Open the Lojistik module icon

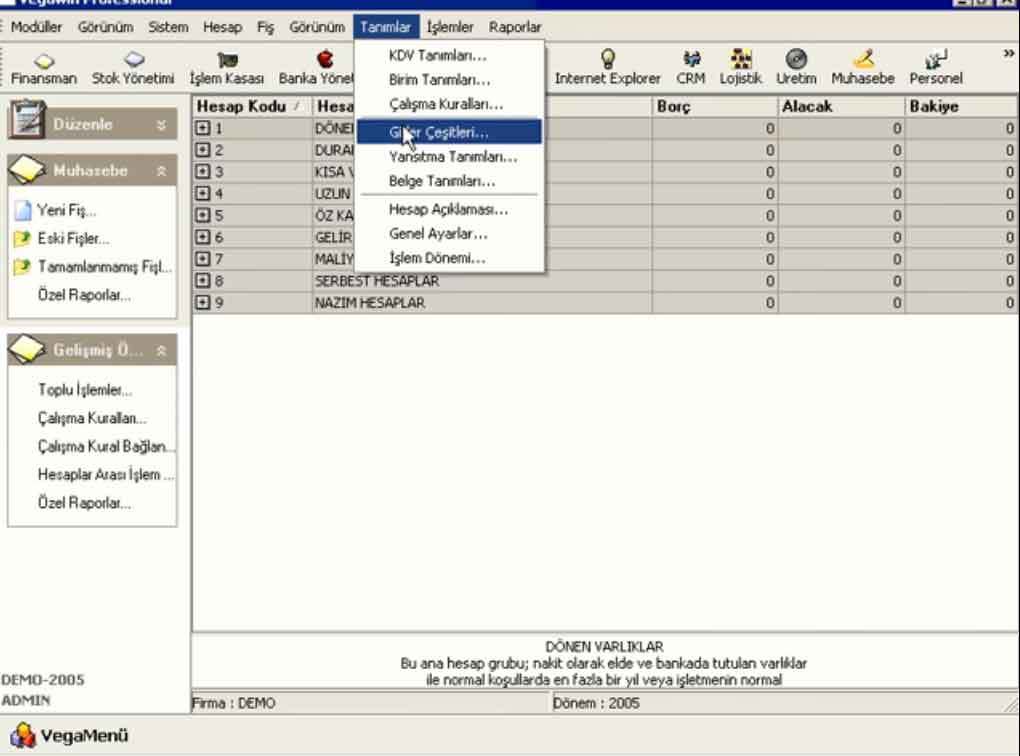(x=740, y=68)
